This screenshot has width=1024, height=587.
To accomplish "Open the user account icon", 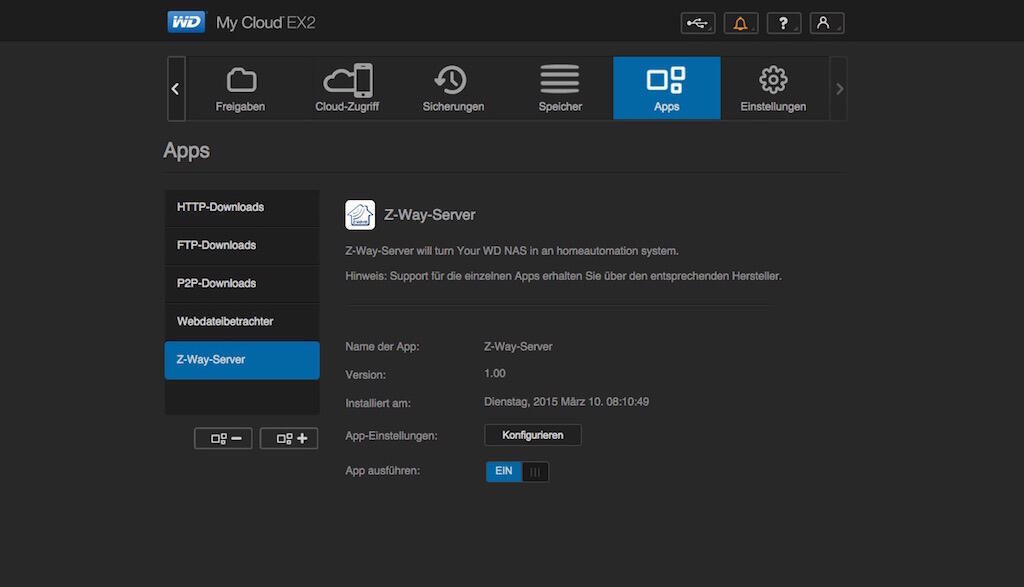I will [827, 24].
